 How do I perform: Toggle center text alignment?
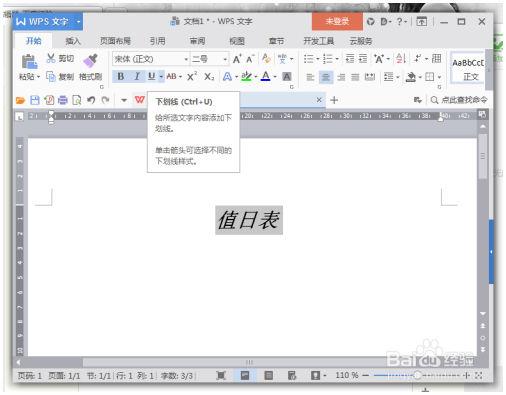click(326, 77)
